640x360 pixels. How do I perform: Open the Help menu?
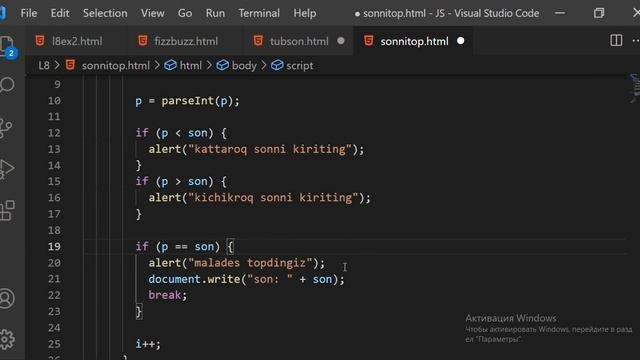(x=304, y=13)
